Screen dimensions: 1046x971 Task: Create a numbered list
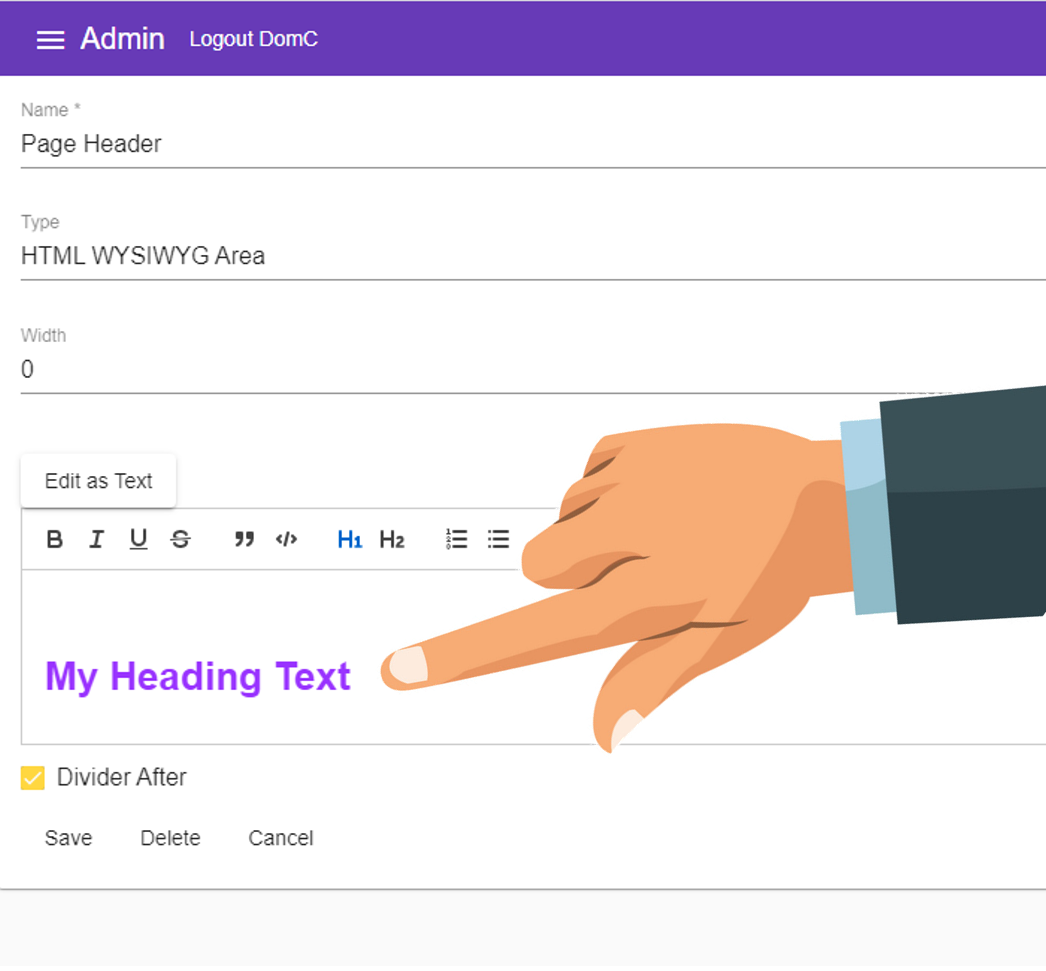pos(456,539)
